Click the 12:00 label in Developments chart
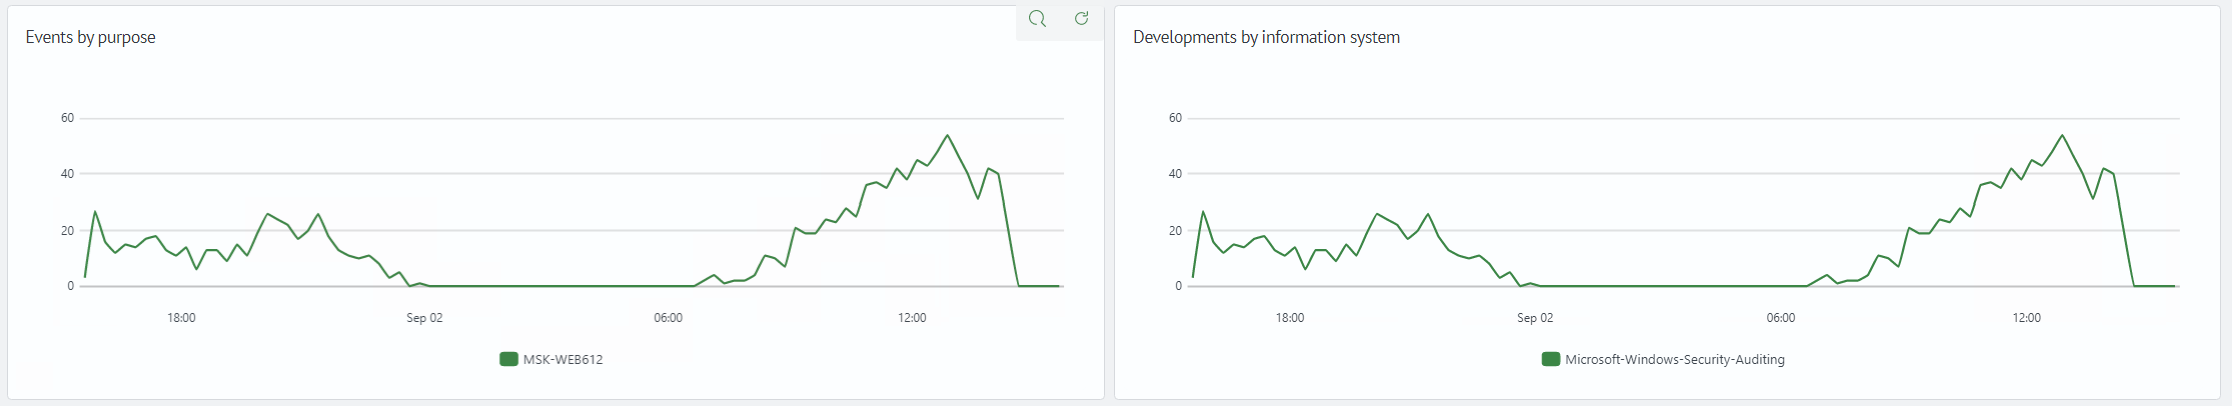The image size is (2232, 406). (2027, 318)
